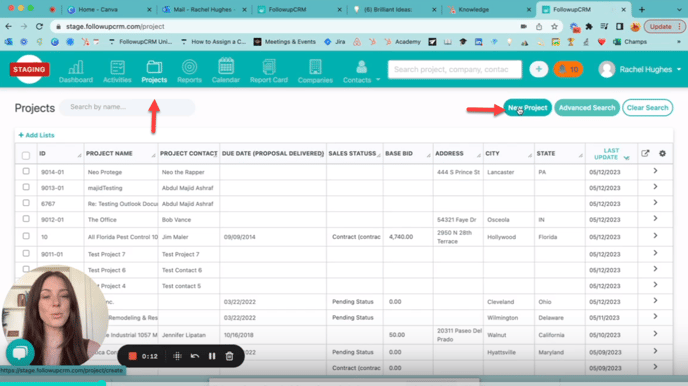Click the recording grid handle icon
Viewport: 688px width, 386px height.
[x=177, y=356]
